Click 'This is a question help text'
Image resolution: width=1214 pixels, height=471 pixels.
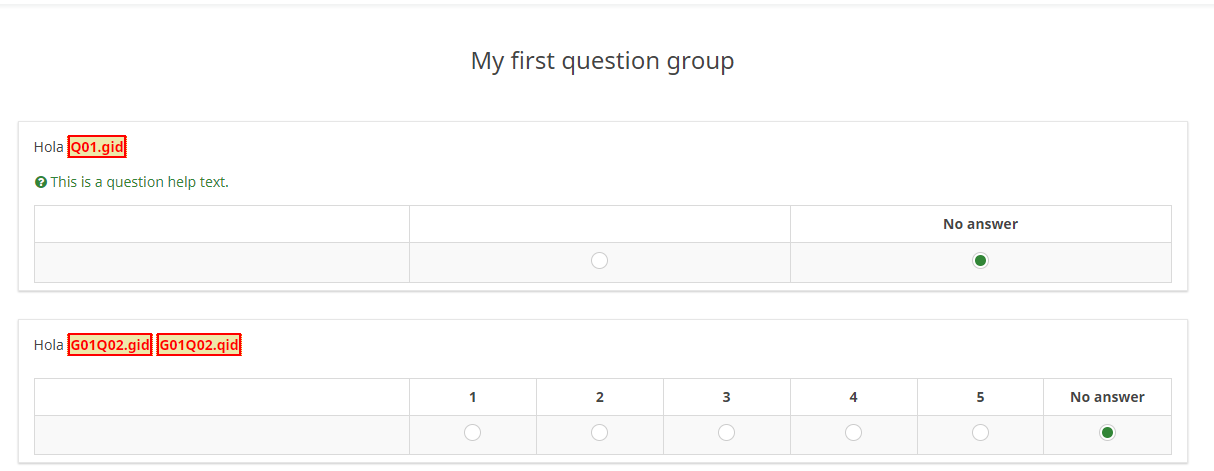[x=139, y=182]
